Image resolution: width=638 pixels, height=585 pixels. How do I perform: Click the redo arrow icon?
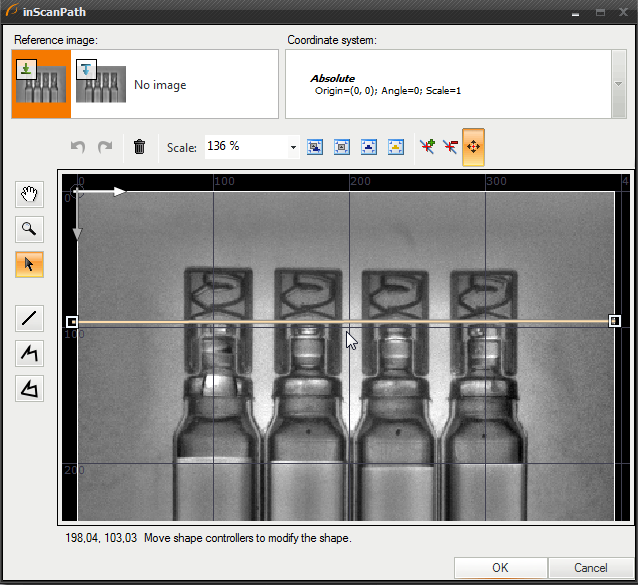coord(104,147)
